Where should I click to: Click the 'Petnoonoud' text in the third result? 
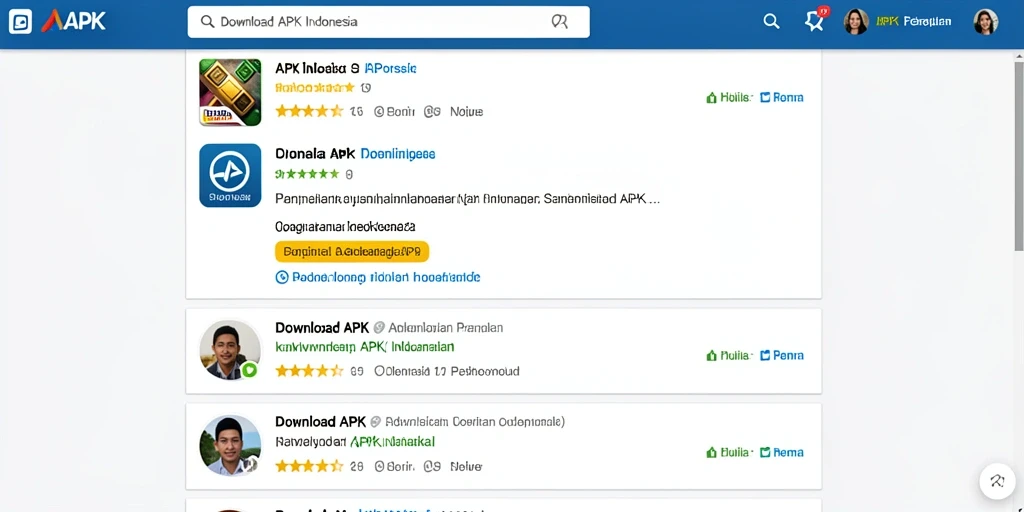pos(485,371)
